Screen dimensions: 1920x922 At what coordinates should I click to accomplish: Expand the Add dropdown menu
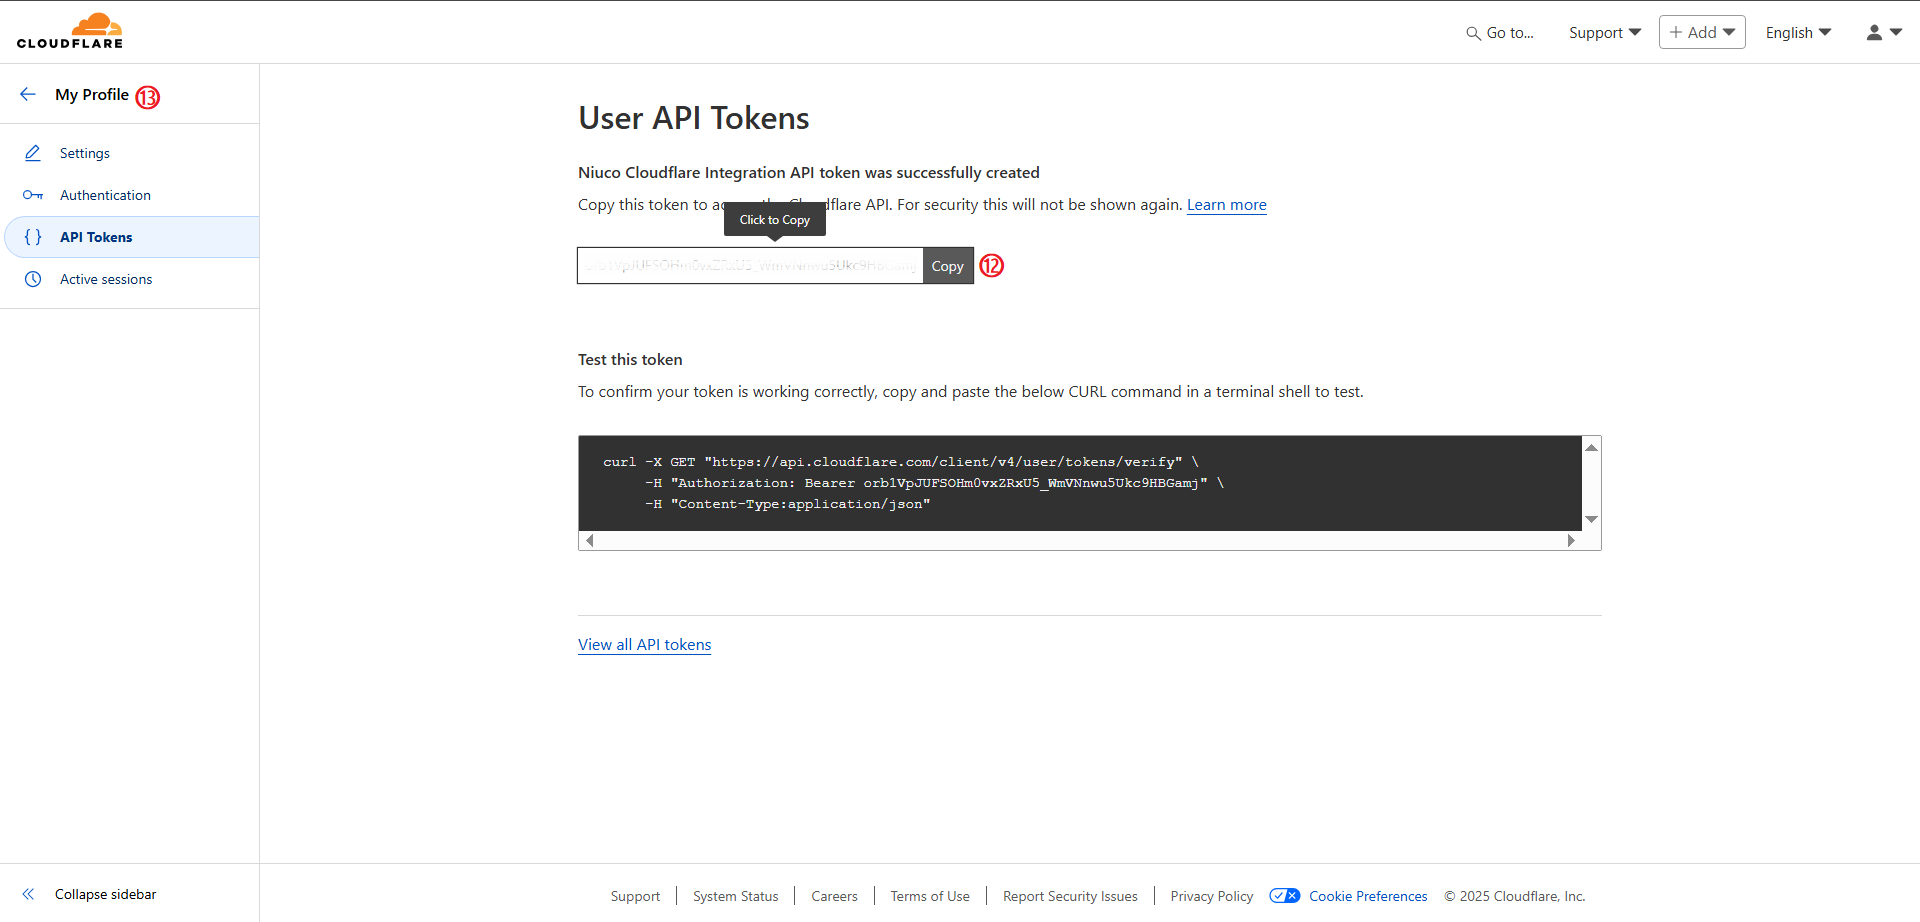[1702, 32]
